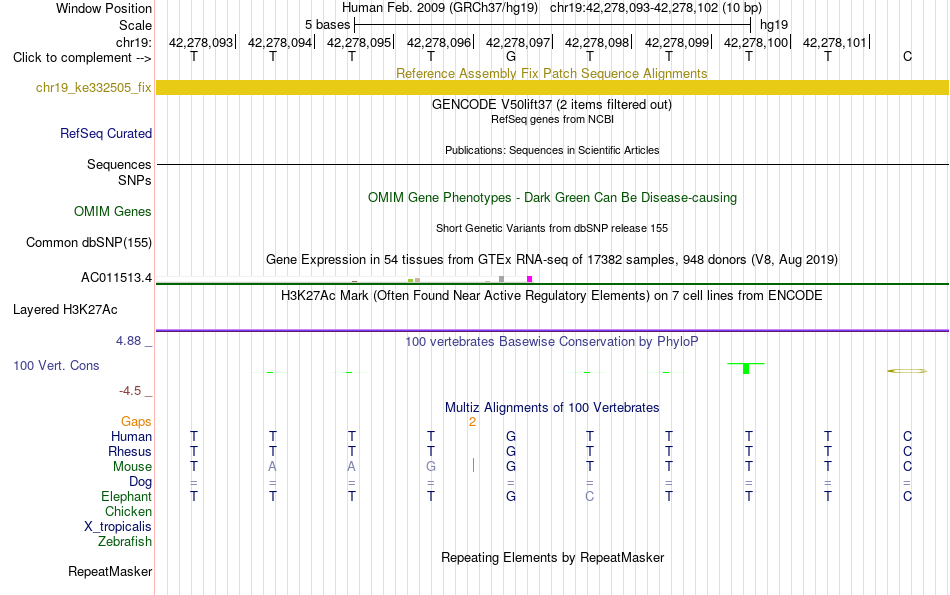Click position label 42,278,093
Screen dimensions: 950x595
click(x=201, y=42)
